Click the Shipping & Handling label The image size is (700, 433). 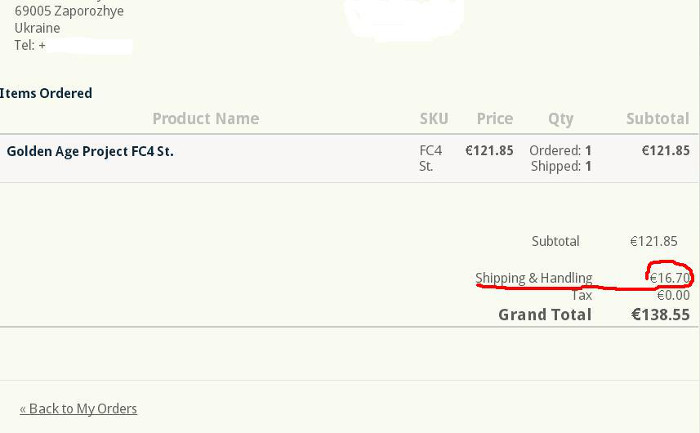tap(533, 278)
